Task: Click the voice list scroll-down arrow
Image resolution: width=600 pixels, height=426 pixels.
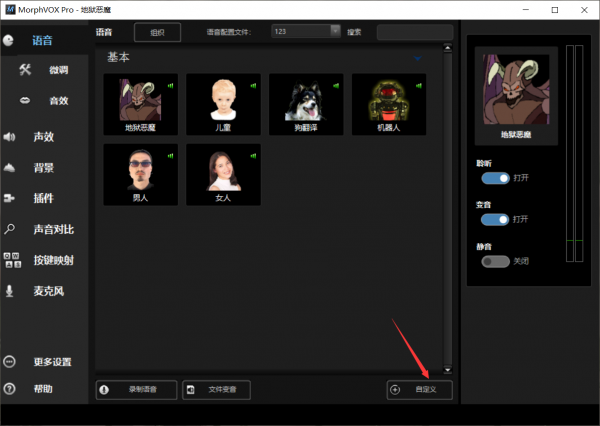Action: (x=447, y=370)
